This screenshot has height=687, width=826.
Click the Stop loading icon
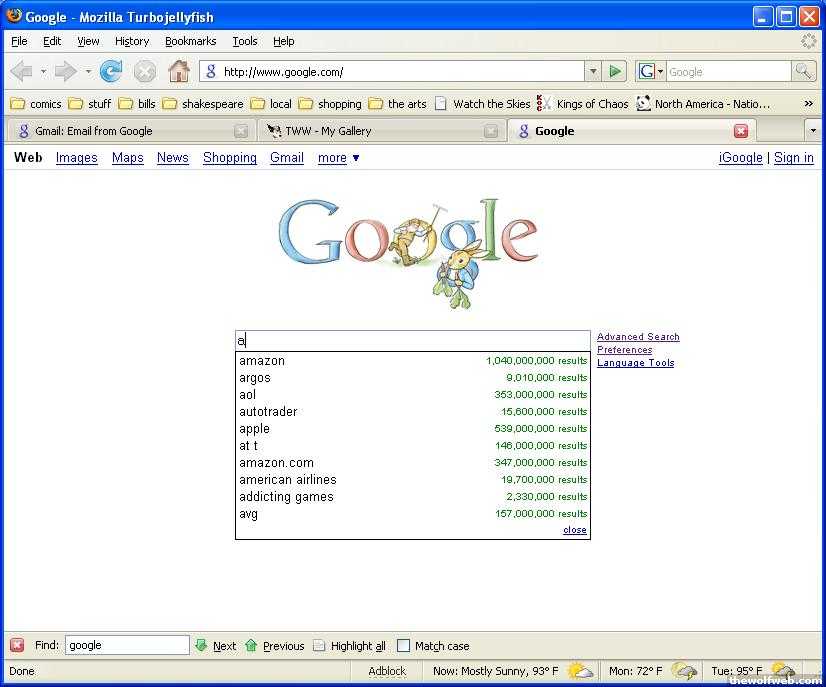pyautogui.click(x=145, y=71)
